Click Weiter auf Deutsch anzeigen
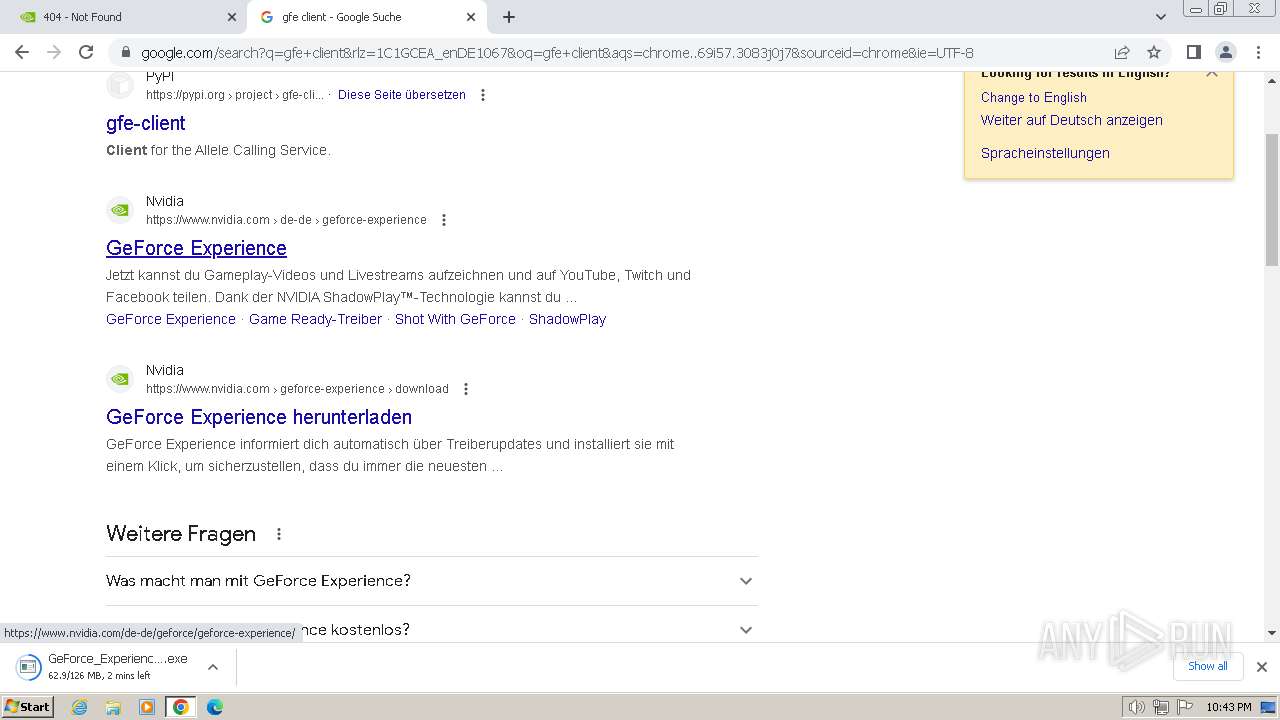The image size is (1280, 720). tap(1072, 120)
